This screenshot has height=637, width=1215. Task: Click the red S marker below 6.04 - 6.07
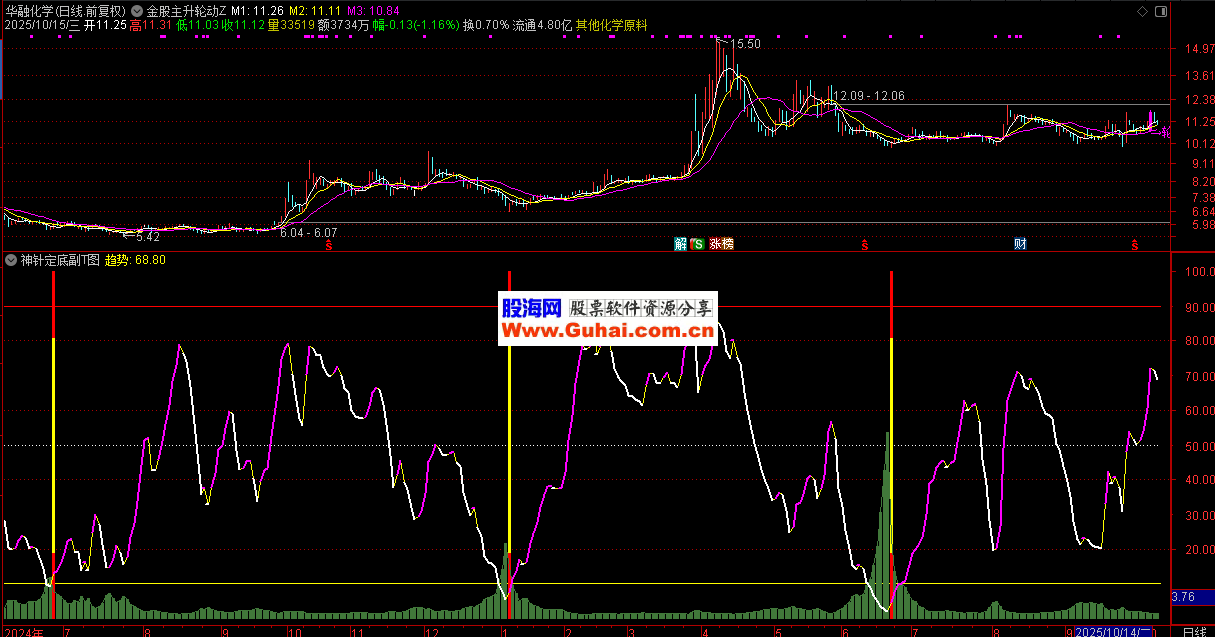coord(328,245)
